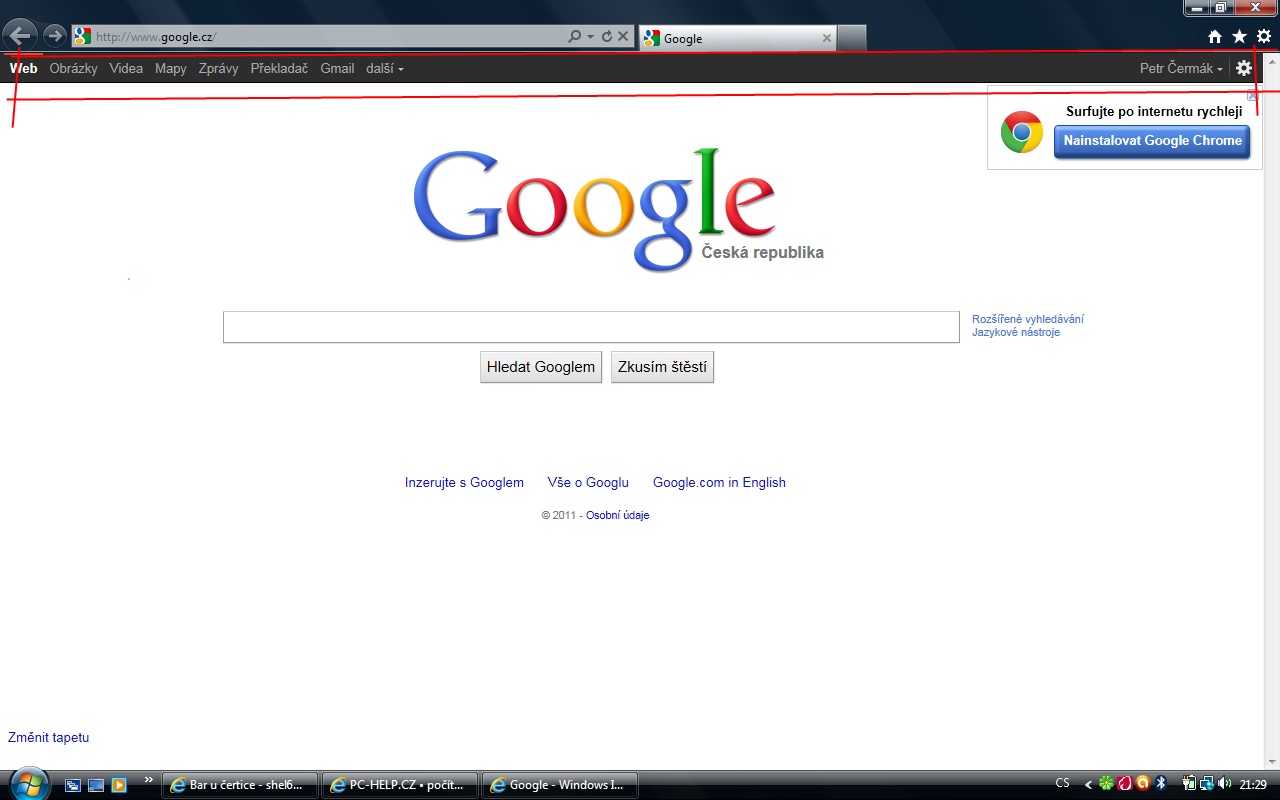Open 'Google.com in English' link
This screenshot has width=1280, height=800.
click(x=719, y=482)
